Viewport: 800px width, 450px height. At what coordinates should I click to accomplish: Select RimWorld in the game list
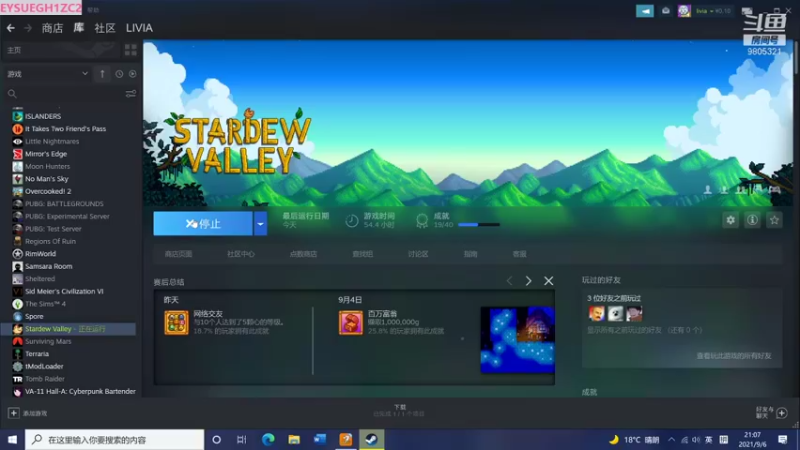pos(40,254)
